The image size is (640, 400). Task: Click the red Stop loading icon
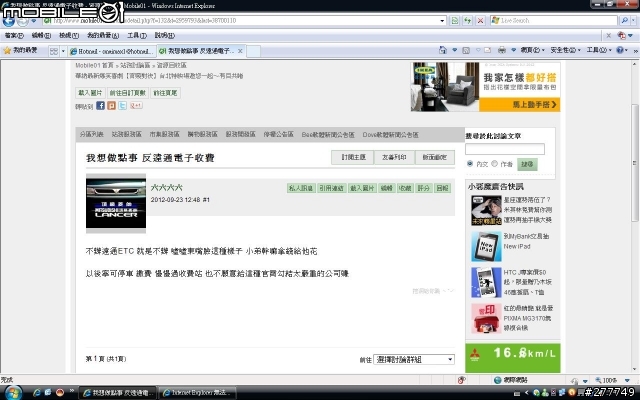480,20
